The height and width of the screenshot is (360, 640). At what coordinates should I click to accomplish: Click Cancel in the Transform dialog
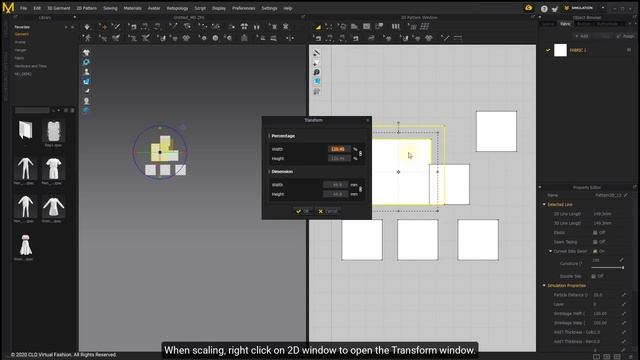click(x=328, y=211)
